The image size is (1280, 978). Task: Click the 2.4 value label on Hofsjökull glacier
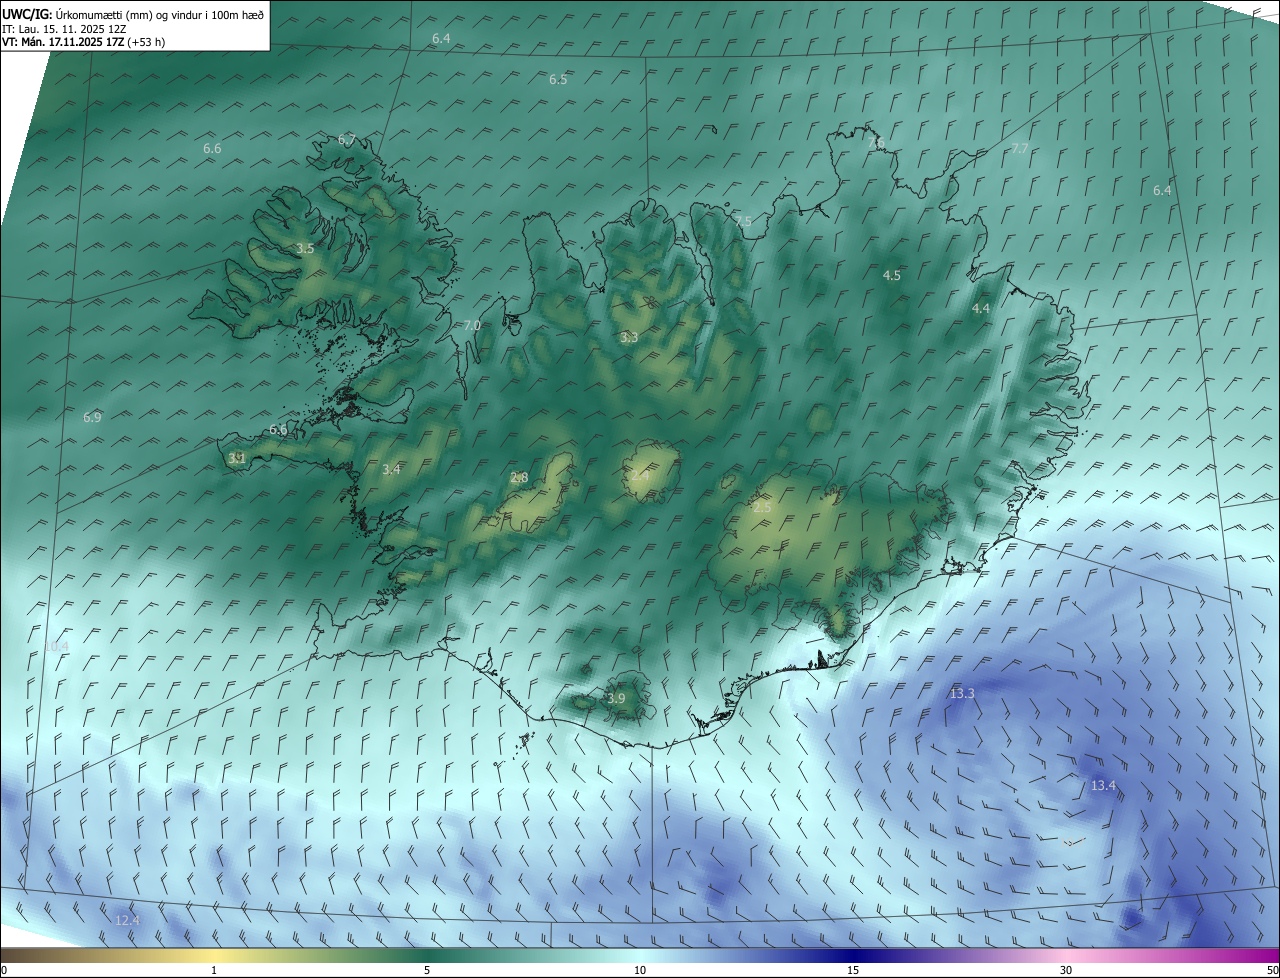point(640,475)
